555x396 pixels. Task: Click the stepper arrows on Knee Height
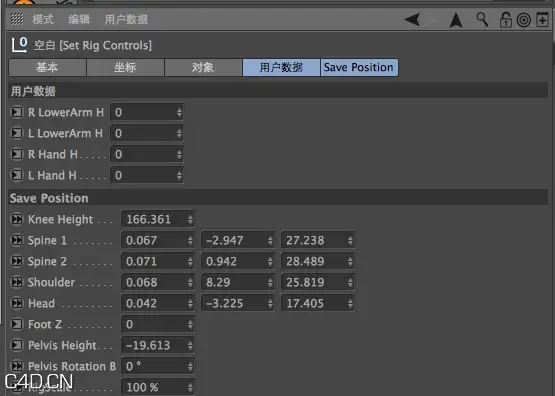point(190,219)
